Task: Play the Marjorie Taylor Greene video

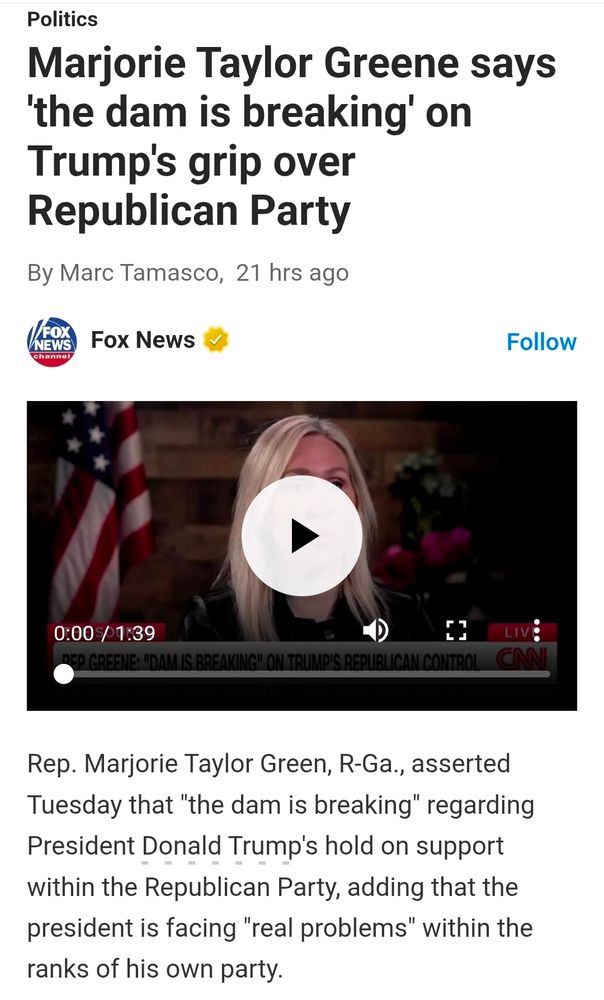Action: click(x=302, y=536)
